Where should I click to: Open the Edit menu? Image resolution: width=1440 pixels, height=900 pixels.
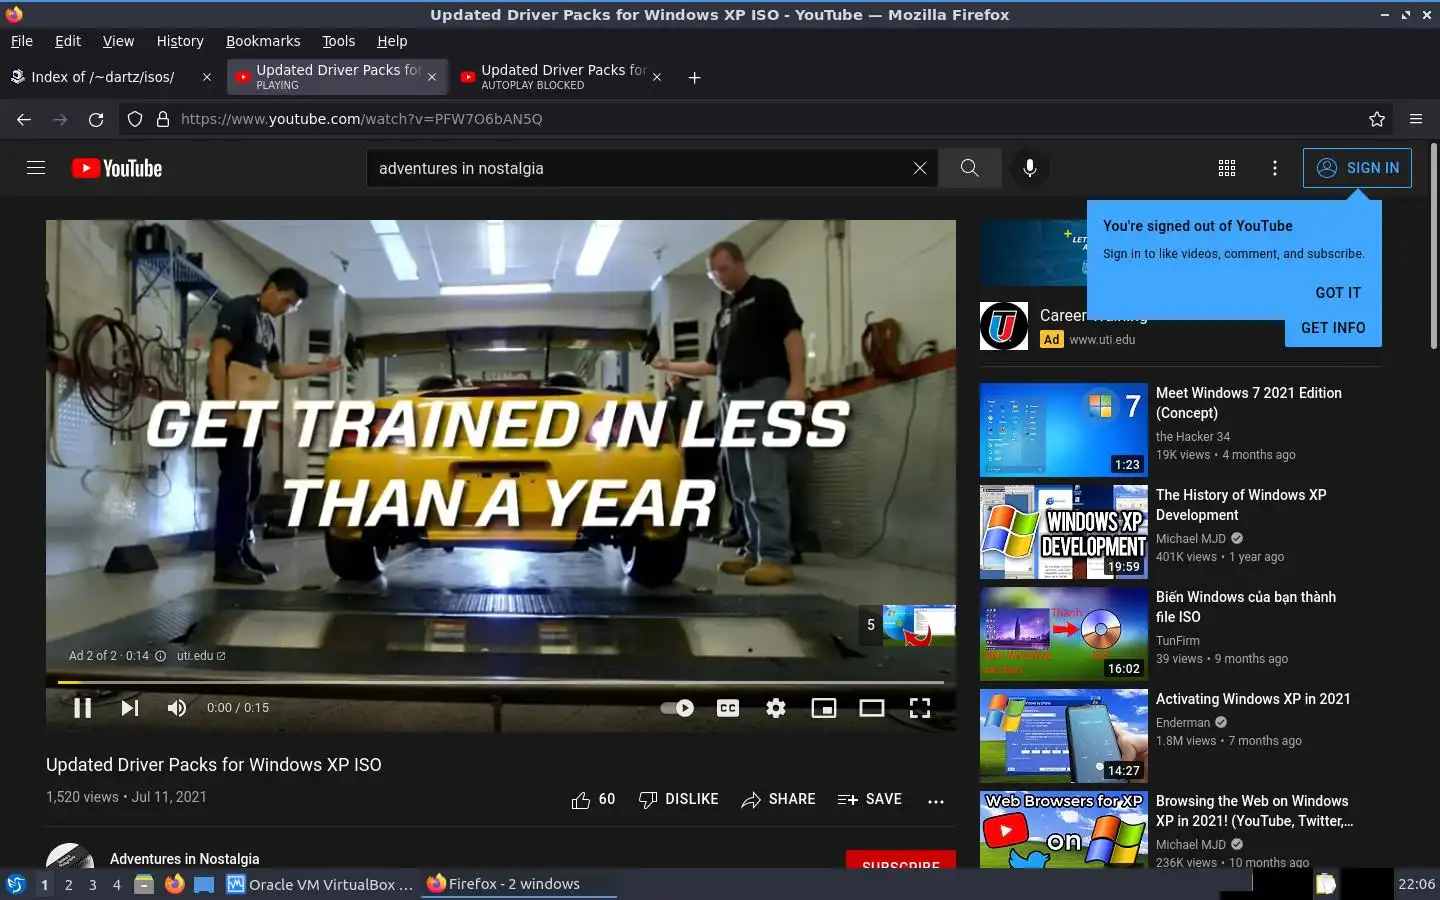tap(68, 41)
